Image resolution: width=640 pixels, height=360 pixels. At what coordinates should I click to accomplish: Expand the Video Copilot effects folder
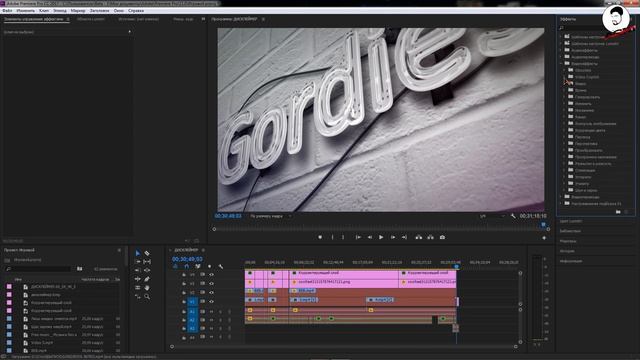point(565,77)
